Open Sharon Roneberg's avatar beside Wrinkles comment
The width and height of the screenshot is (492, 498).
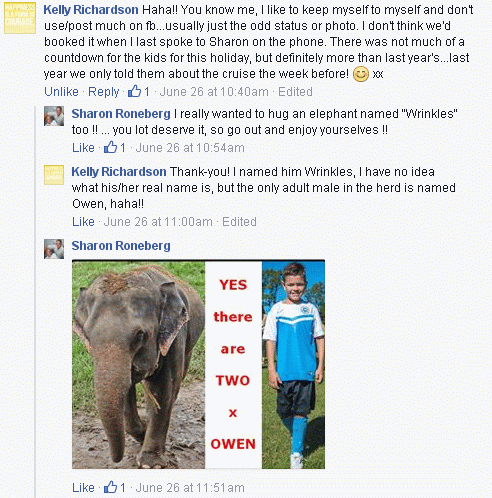pos(54,116)
